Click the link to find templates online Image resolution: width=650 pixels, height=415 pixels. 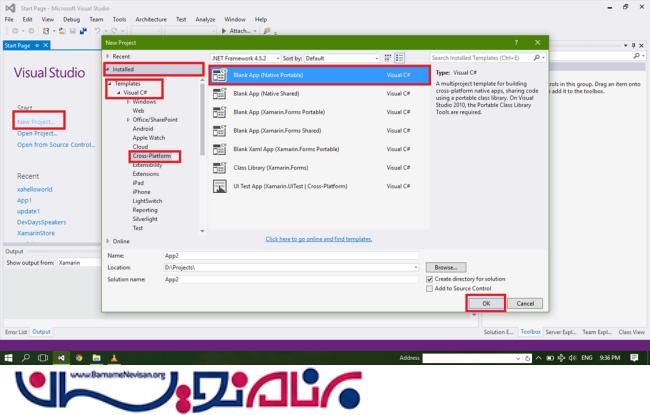[x=319, y=239]
